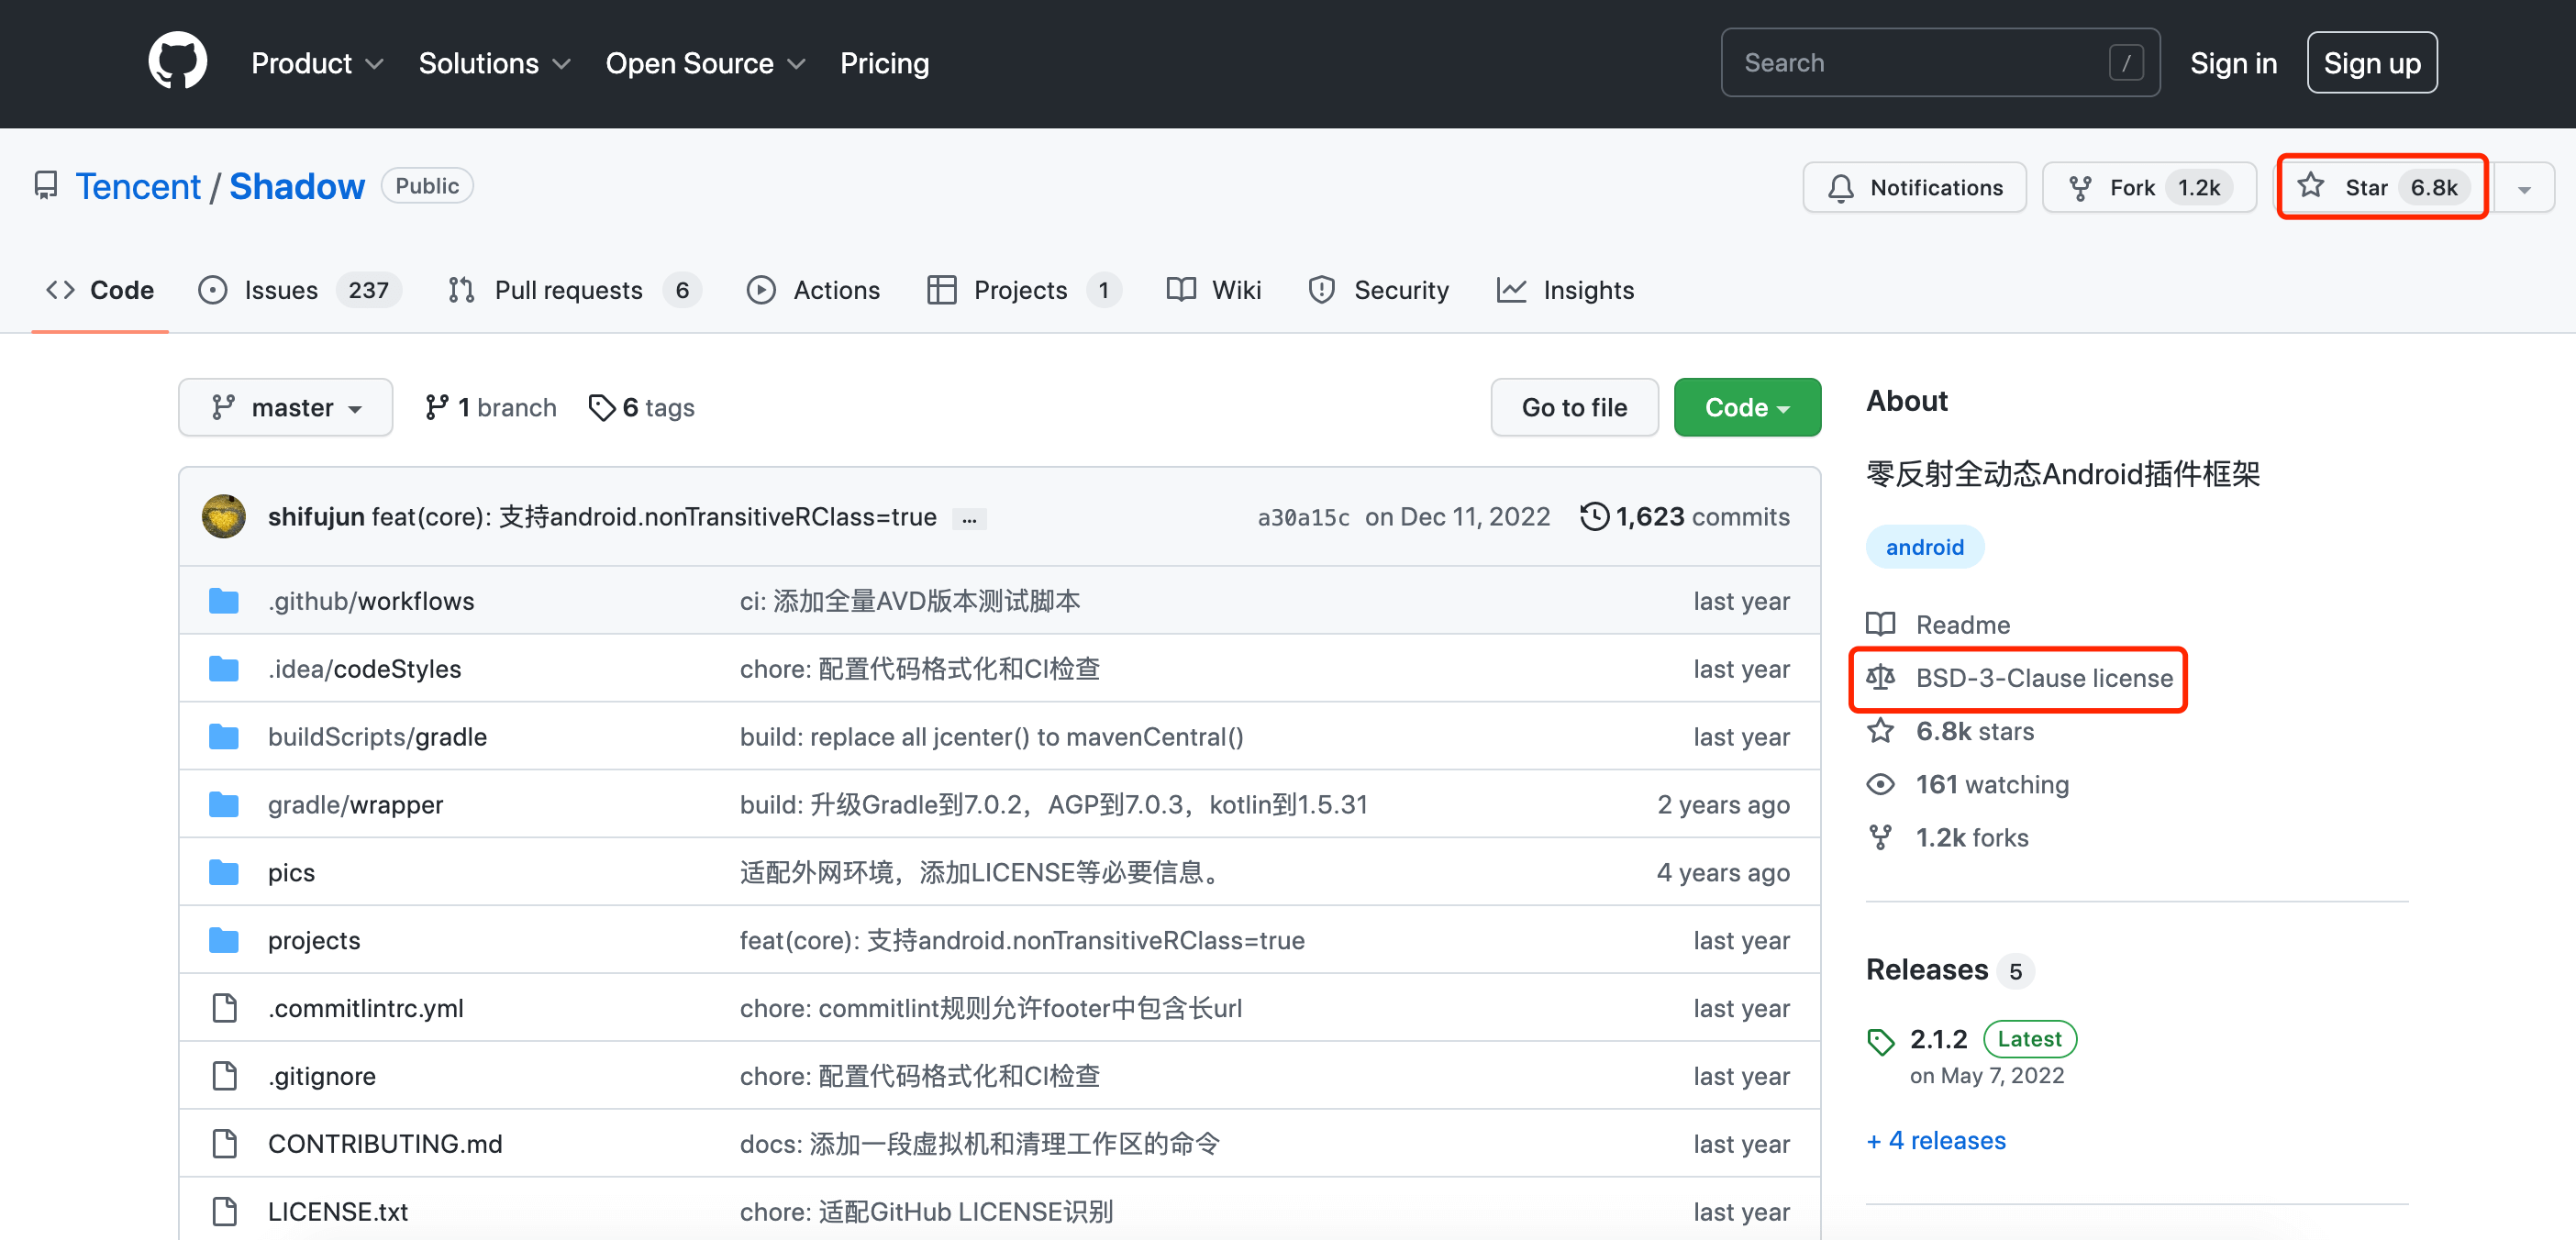This screenshot has width=2576, height=1240.
Task: Switch to the Insights tab
Action: [x=1565, y=290]
